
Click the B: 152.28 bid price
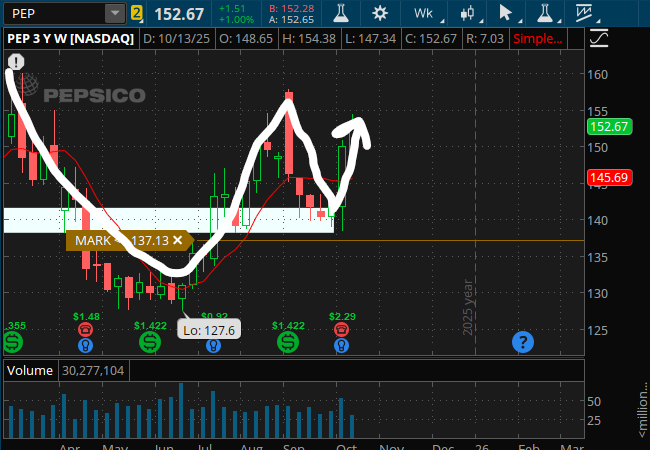(291, 8)
